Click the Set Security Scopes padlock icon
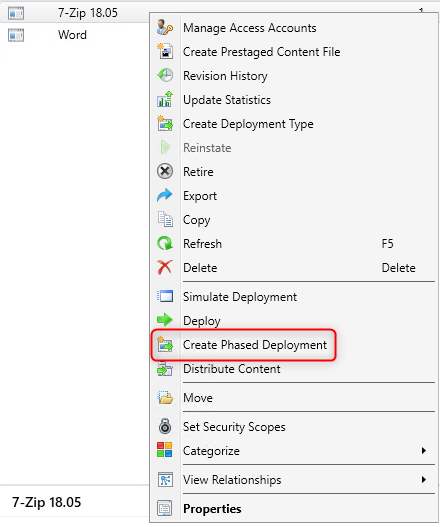Screen dimensions: 440x527 (x=165, y=426)
